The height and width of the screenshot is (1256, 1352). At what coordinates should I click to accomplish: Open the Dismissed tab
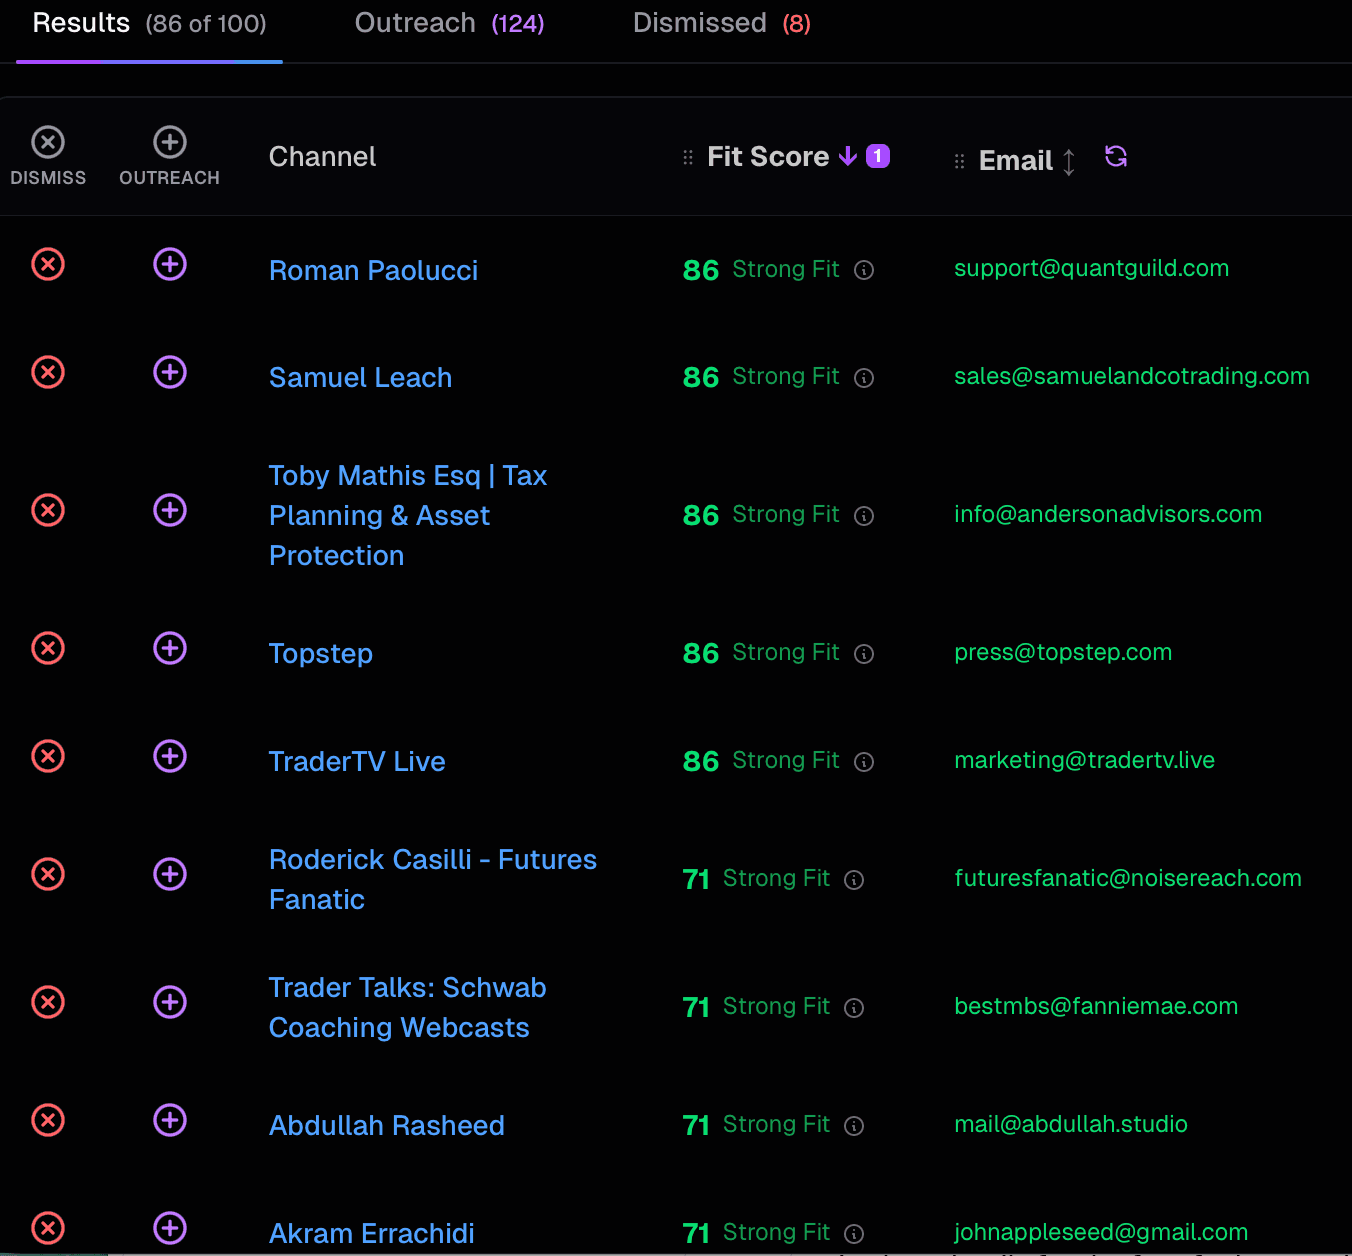click(722, 24)
